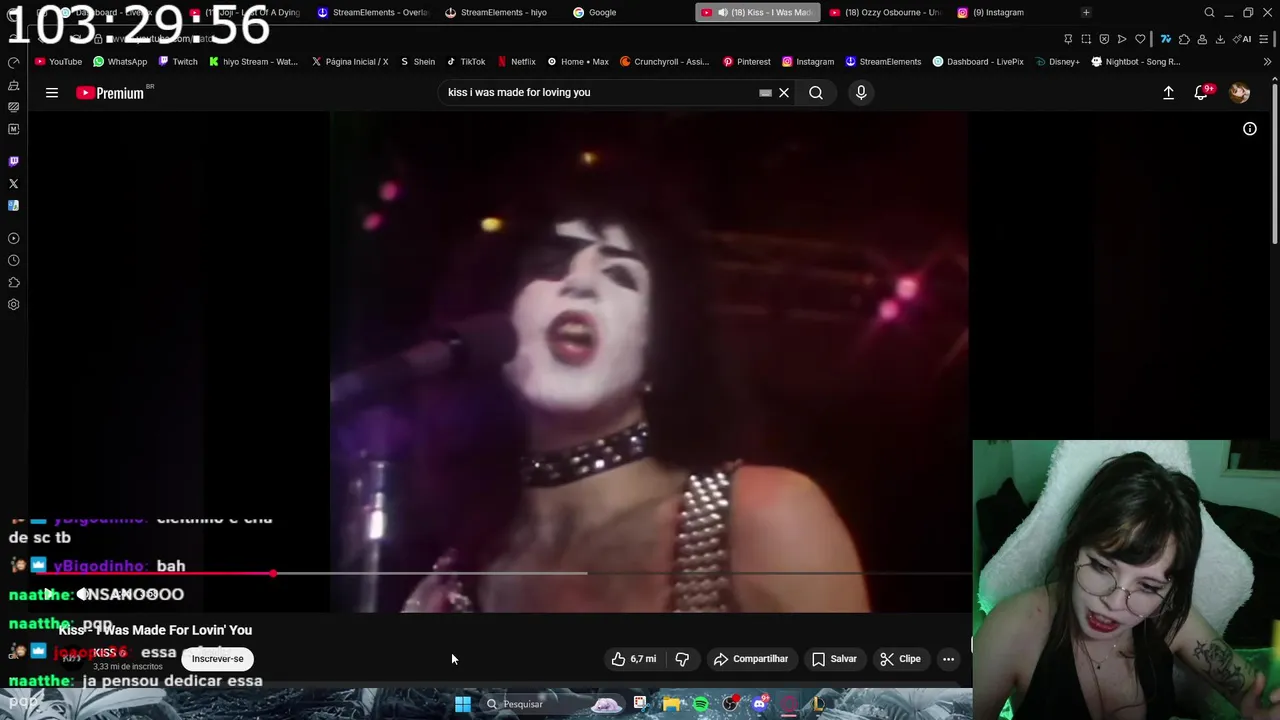Open more actions ellipsis under video
1280x720 pixels.
[948, 659]
